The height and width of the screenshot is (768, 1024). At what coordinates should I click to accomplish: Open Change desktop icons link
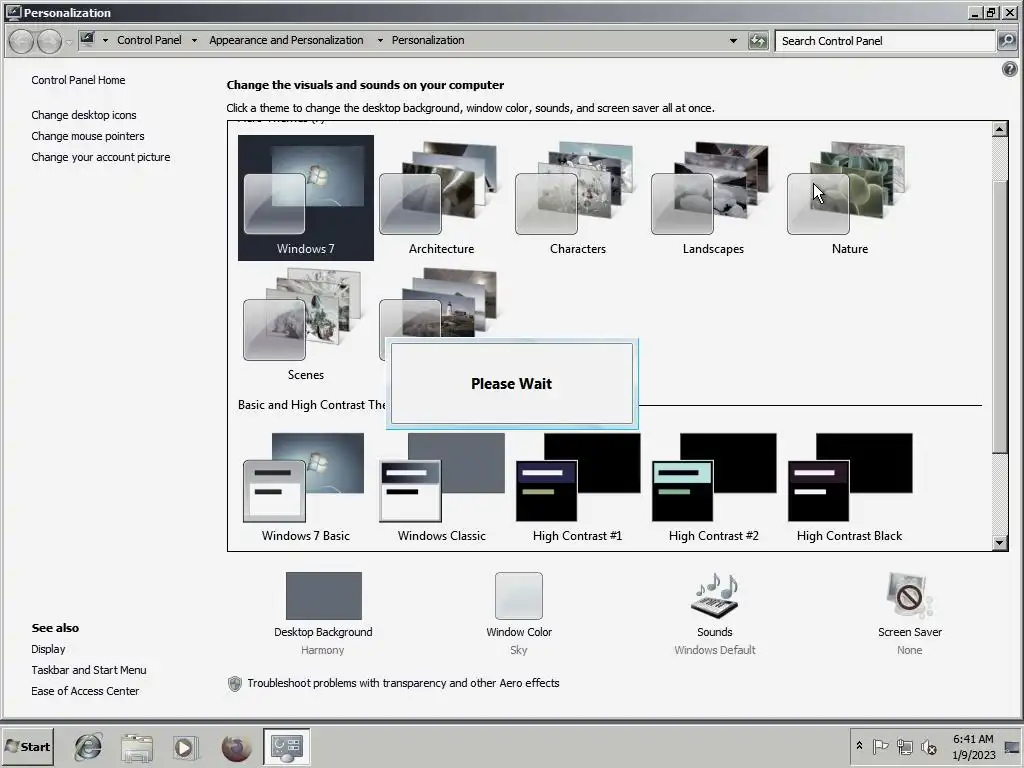point(84,115)
